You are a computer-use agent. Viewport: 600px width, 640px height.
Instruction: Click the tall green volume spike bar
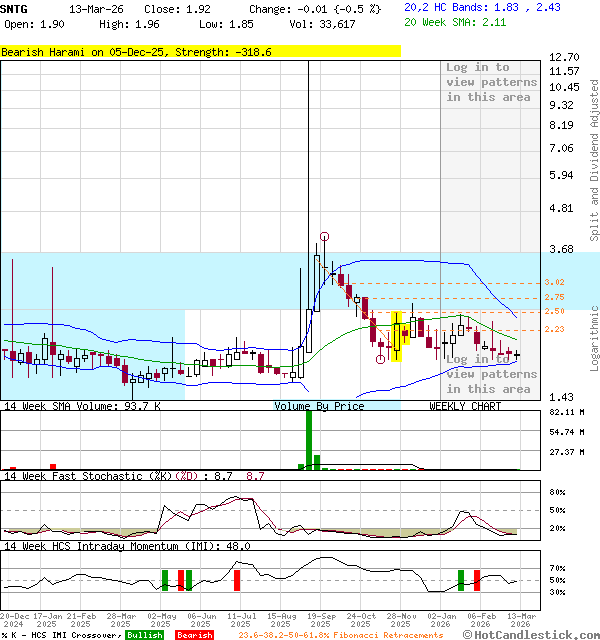[309, 439]
